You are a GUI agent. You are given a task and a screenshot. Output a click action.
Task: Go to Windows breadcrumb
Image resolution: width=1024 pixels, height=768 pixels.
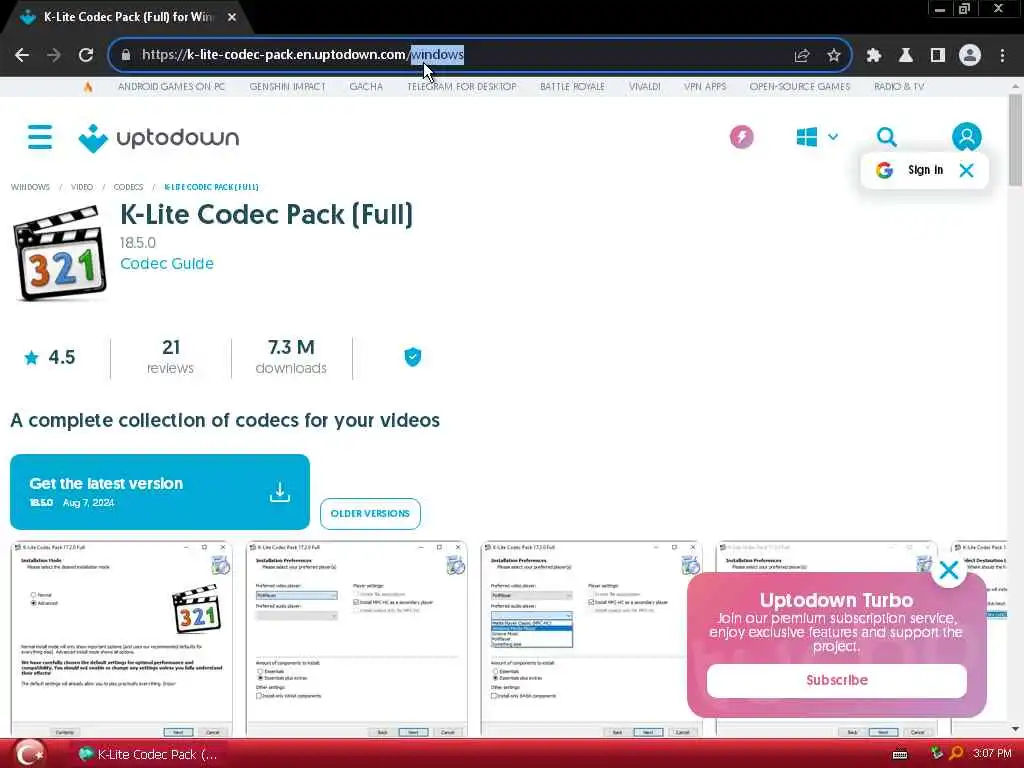[x=30, y=187]
